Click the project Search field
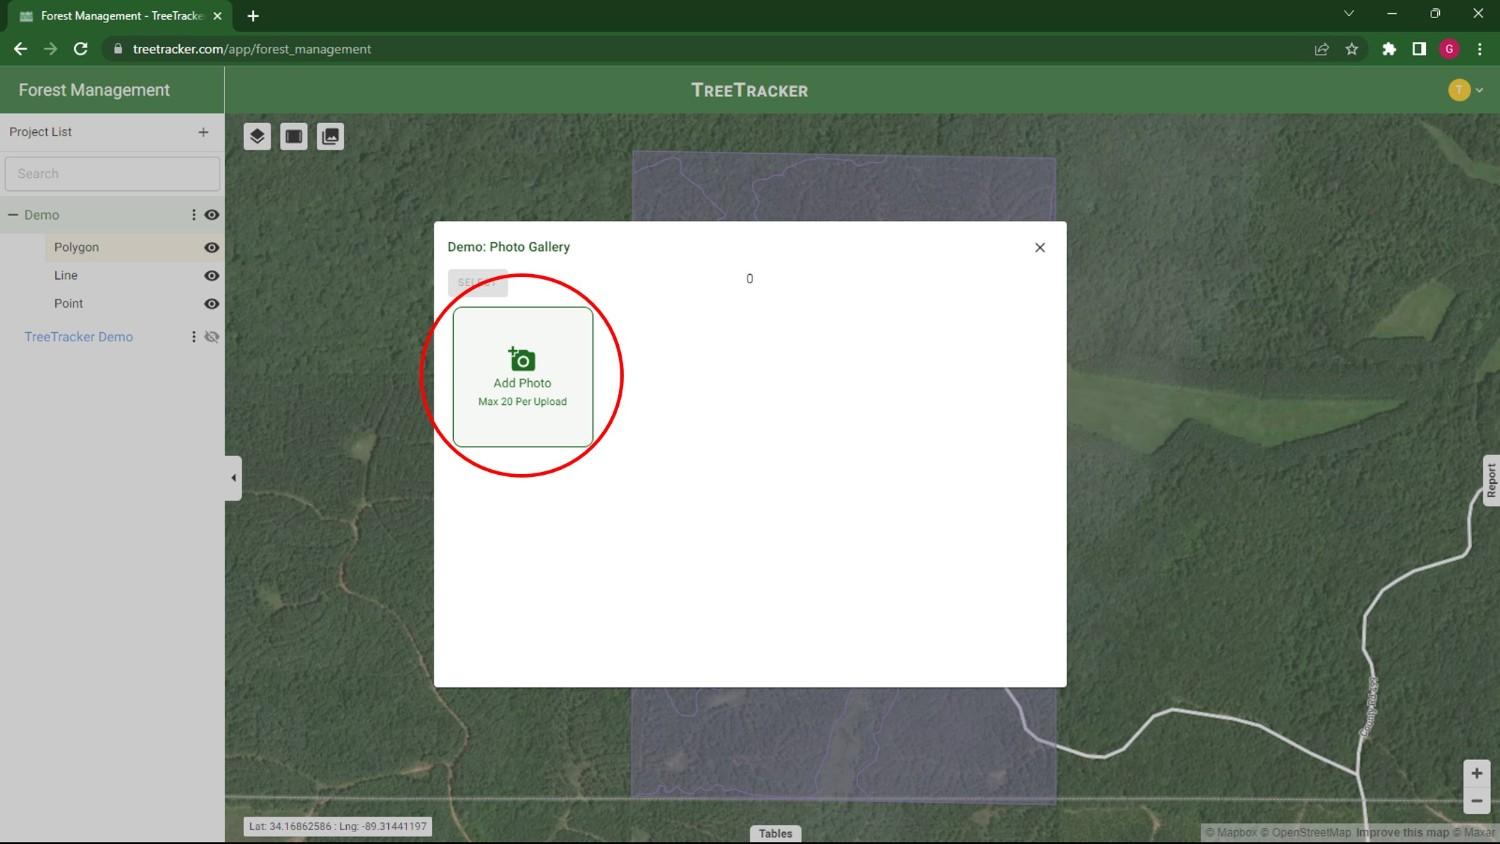The width and height of the screenshot is (1500, 844). pos(112,174)
